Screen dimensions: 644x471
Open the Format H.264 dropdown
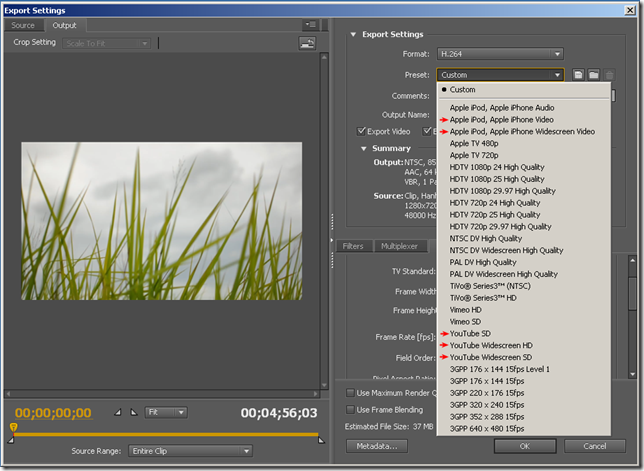click(499, 54)
